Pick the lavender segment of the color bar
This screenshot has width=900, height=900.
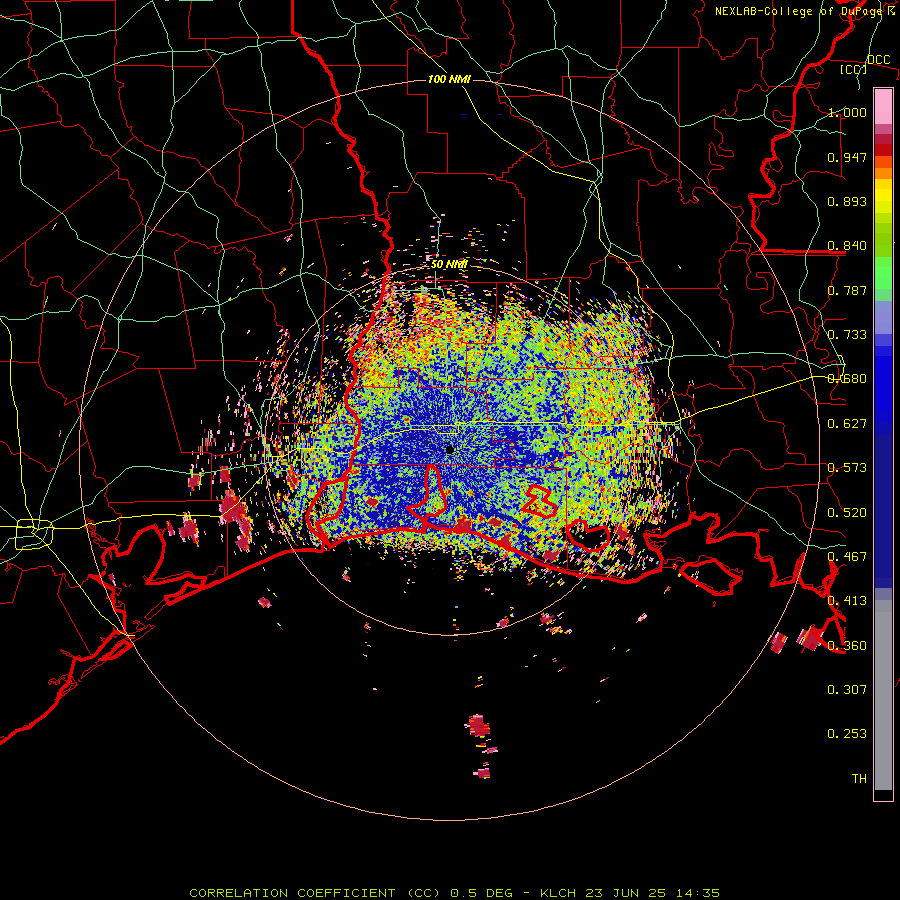[x=883, y=317]
